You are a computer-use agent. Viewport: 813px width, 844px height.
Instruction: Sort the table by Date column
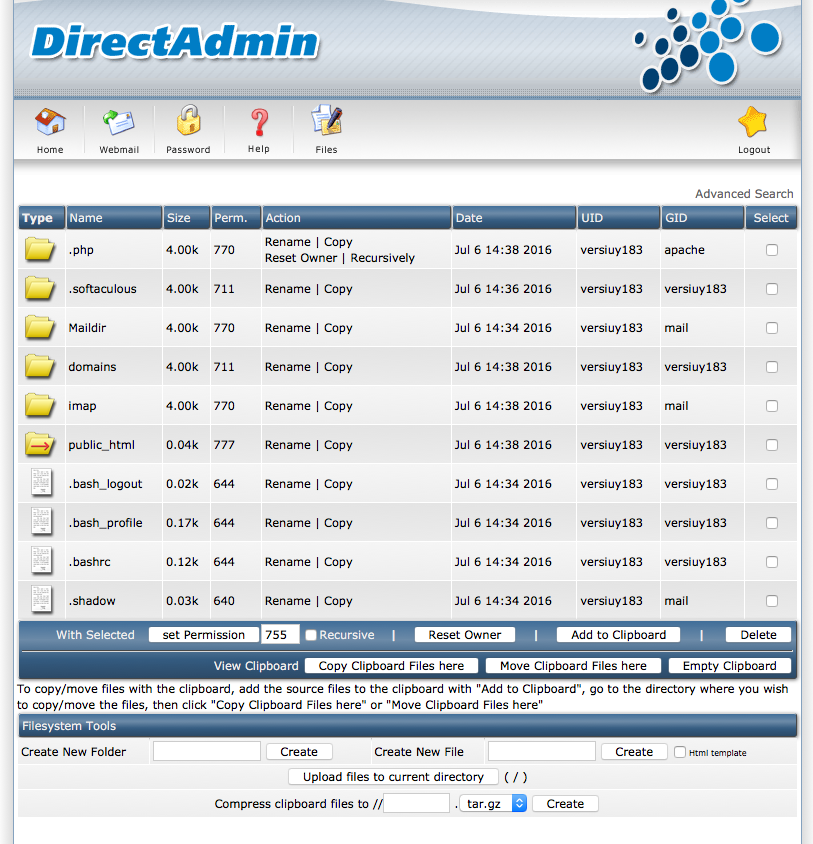469,218
